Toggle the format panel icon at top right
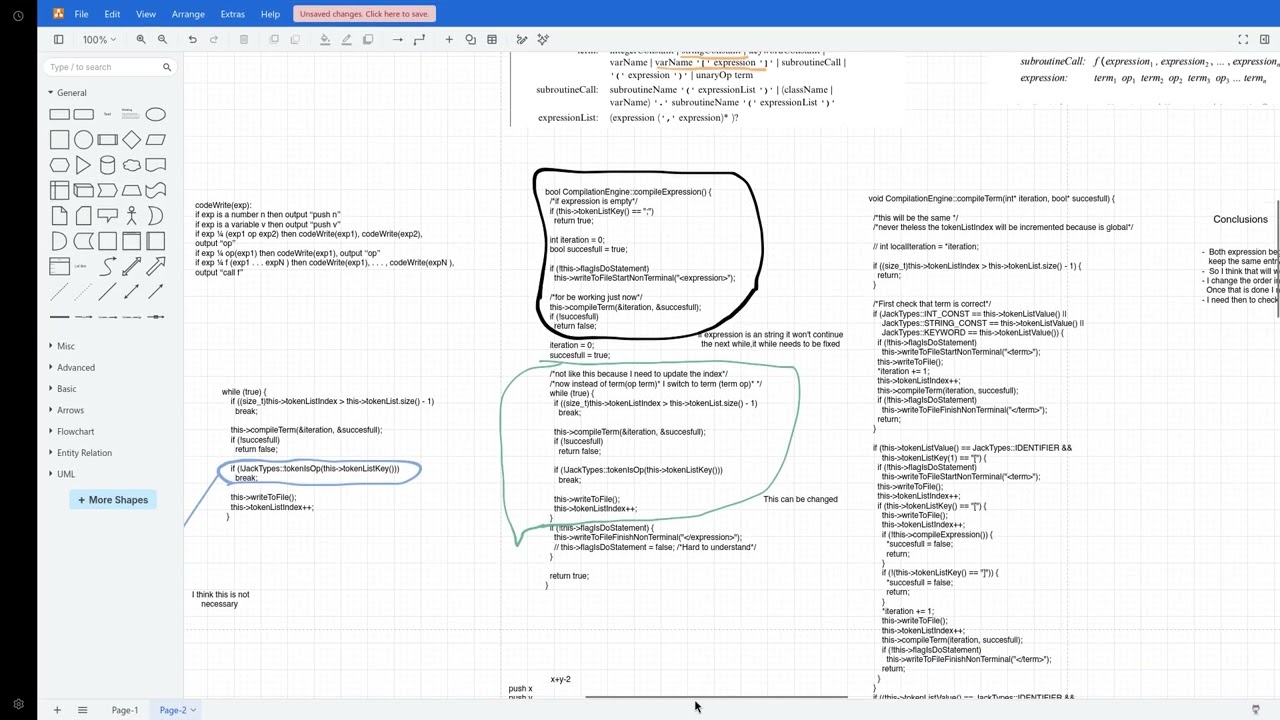This screenshot has height=720, width=1280. click(1264, 39)
